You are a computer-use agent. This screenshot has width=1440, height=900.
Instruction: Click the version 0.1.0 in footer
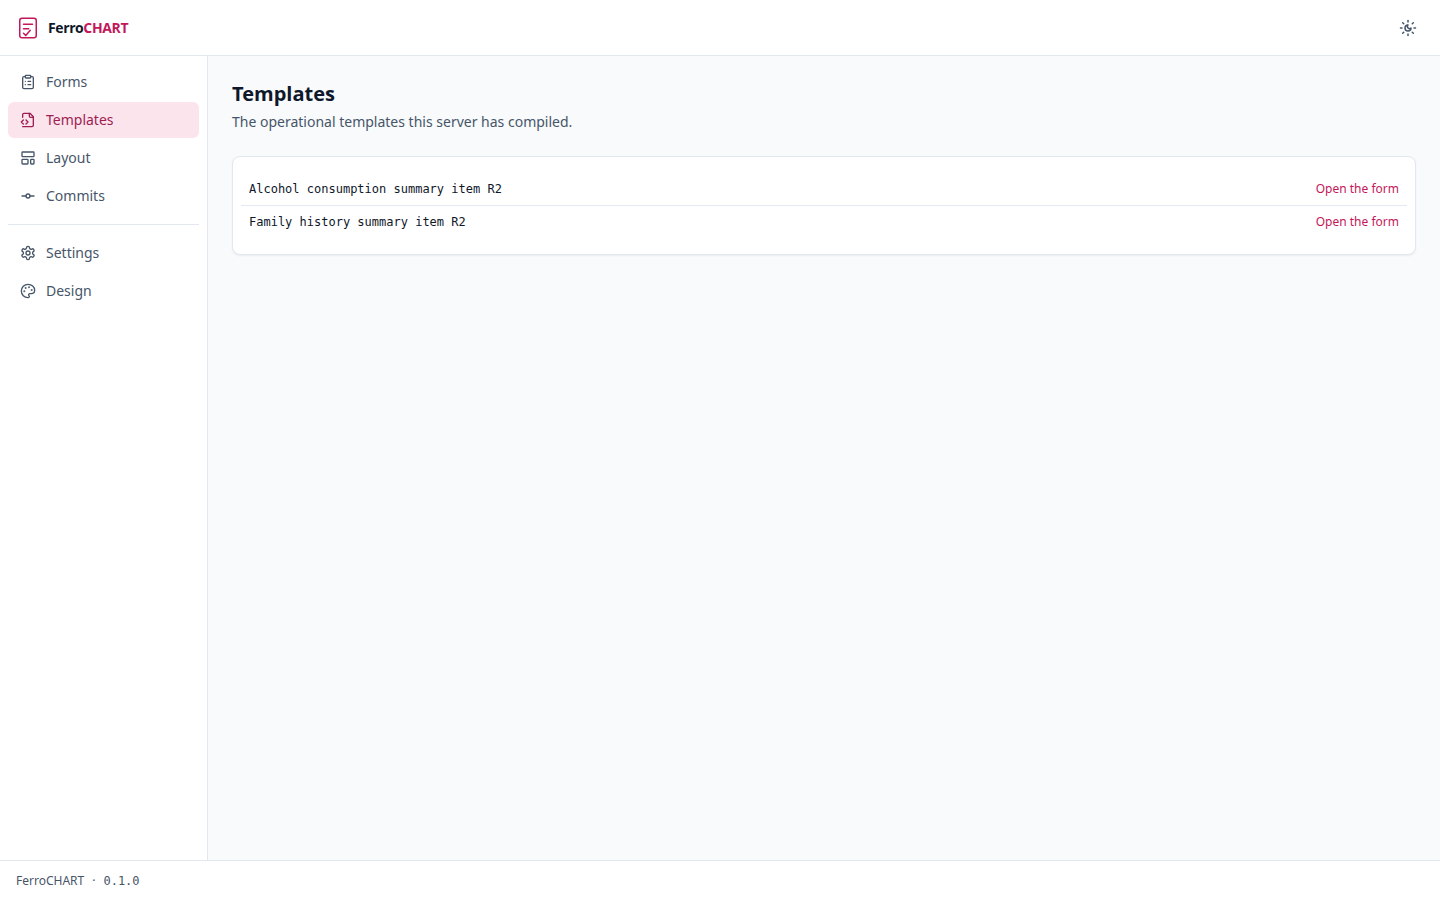pos(121,881)
